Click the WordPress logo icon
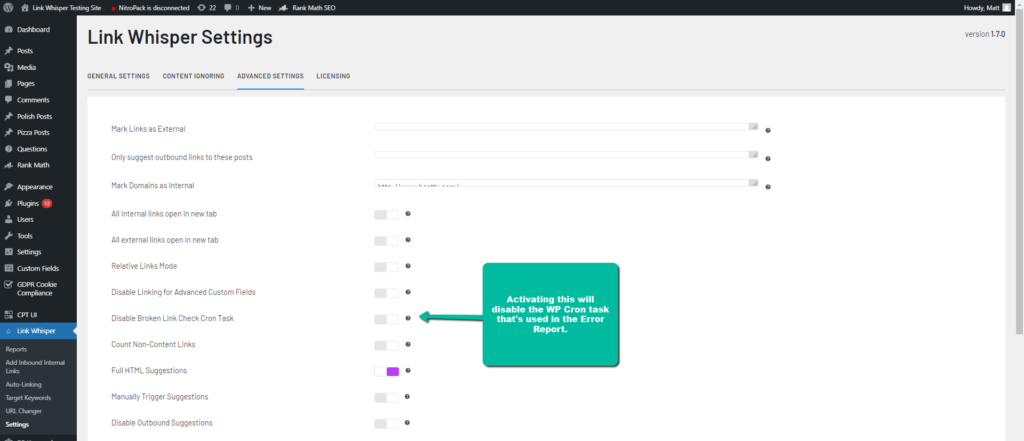The width and height of the screenshot is (1024, 441). [8, 8]
